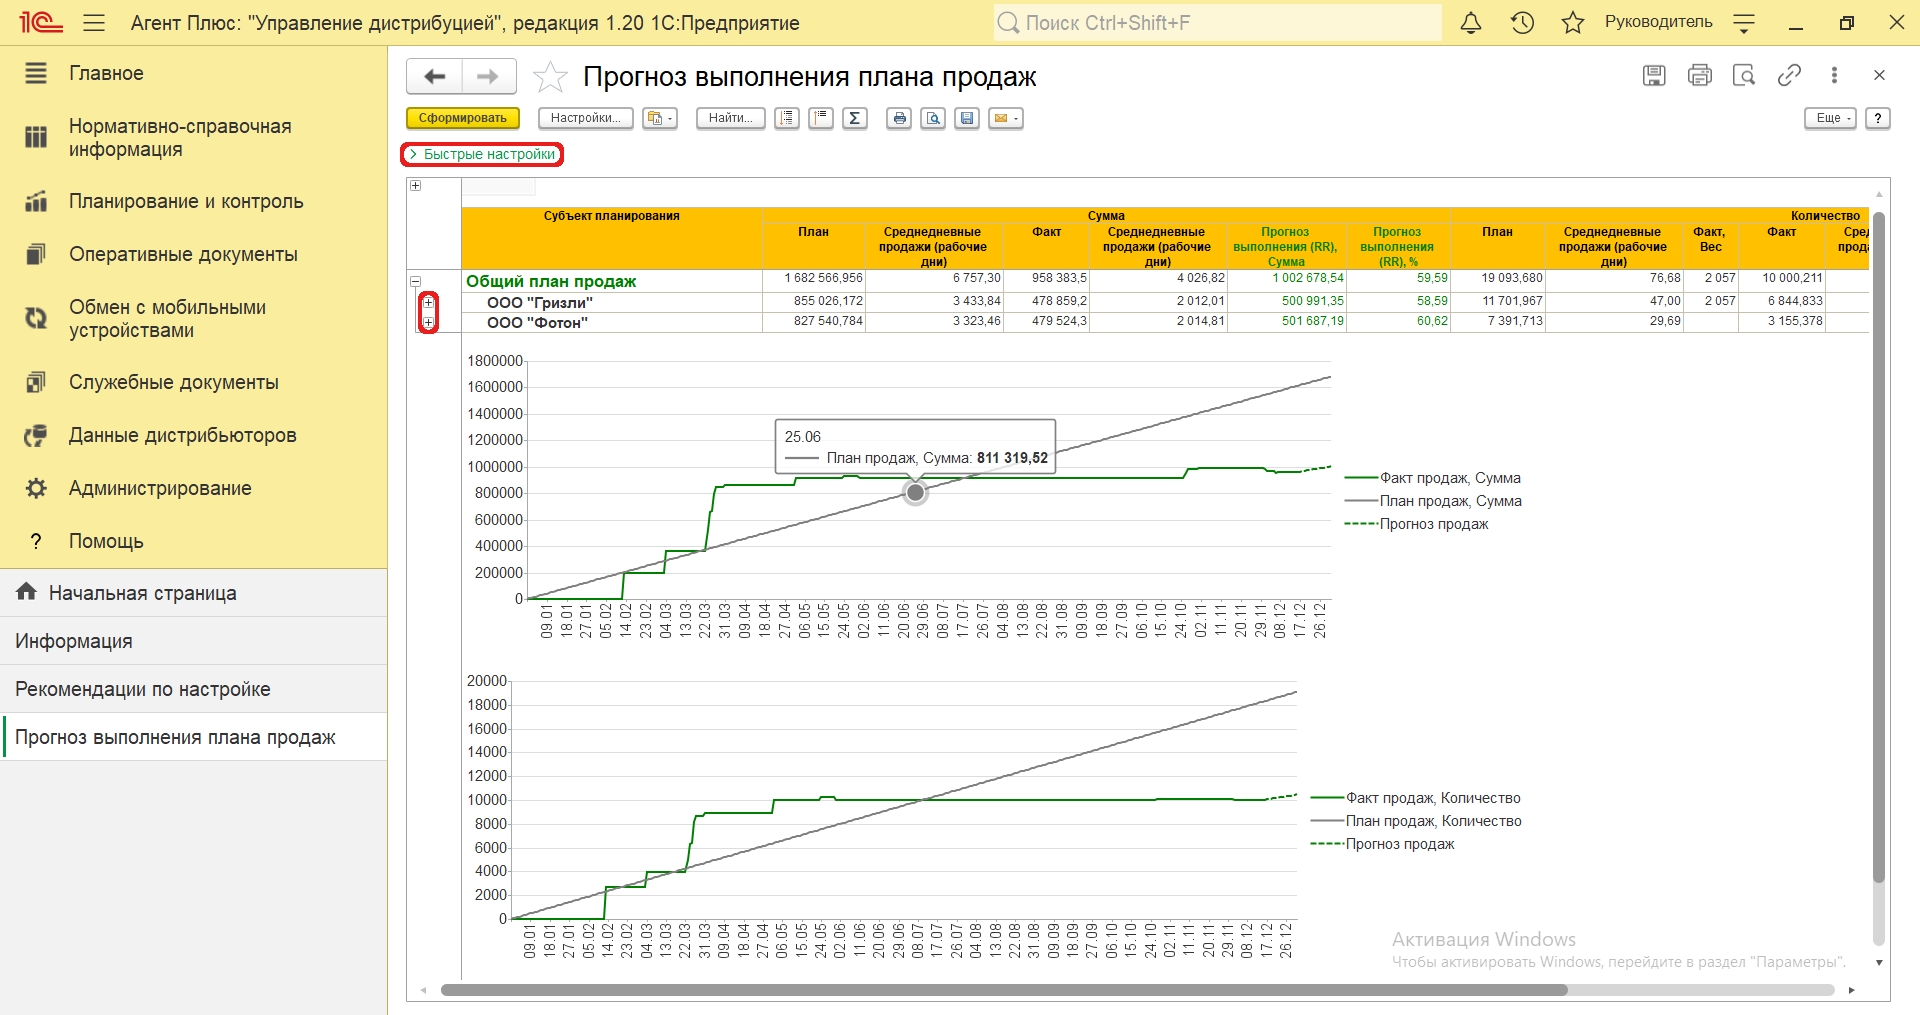Click the search field Поиск Ctrl+Shift+F
Viewport: 1920px width, 1015px height.
(x=1217, y=22)
